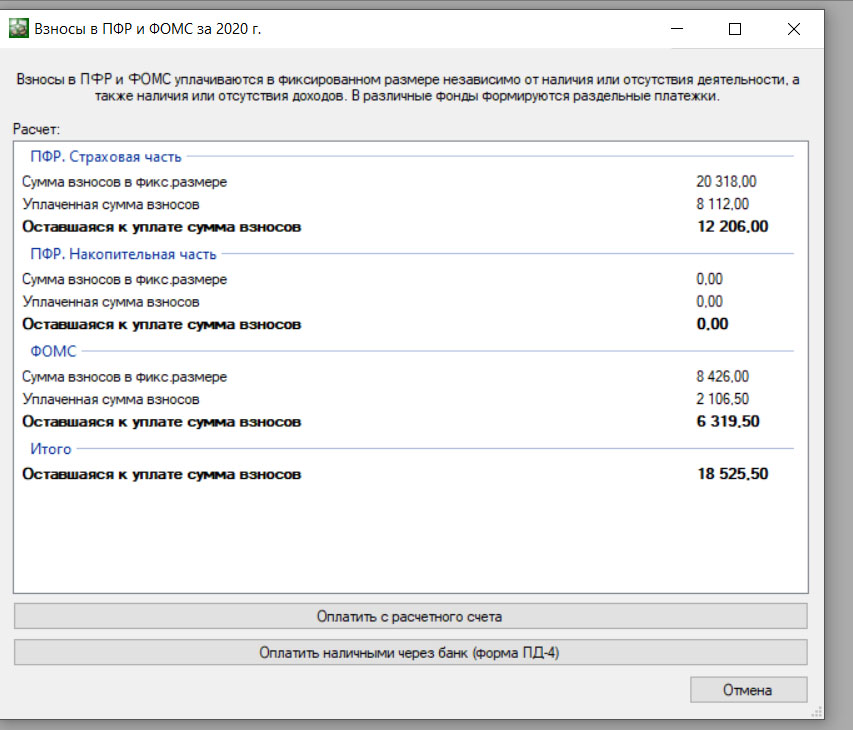Screen dimensions: 853x730
Task: Click the 8 112,00 paid amount
Action: point(722,204)
